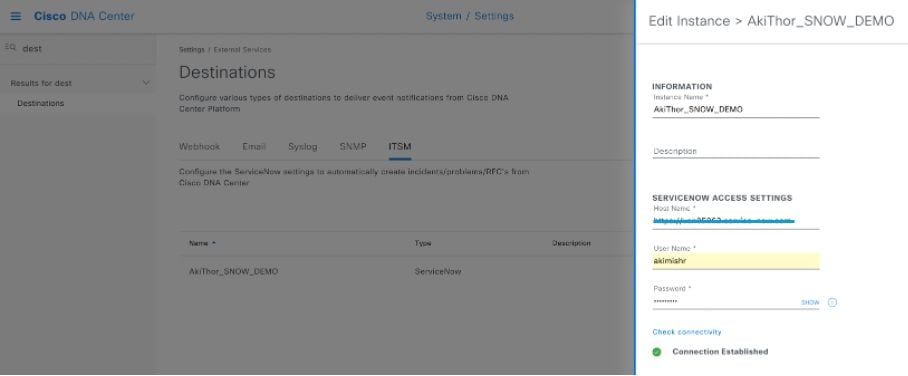Open Destinations in the search results
This screenshot has width=908, height=376.
click(41, 103)
